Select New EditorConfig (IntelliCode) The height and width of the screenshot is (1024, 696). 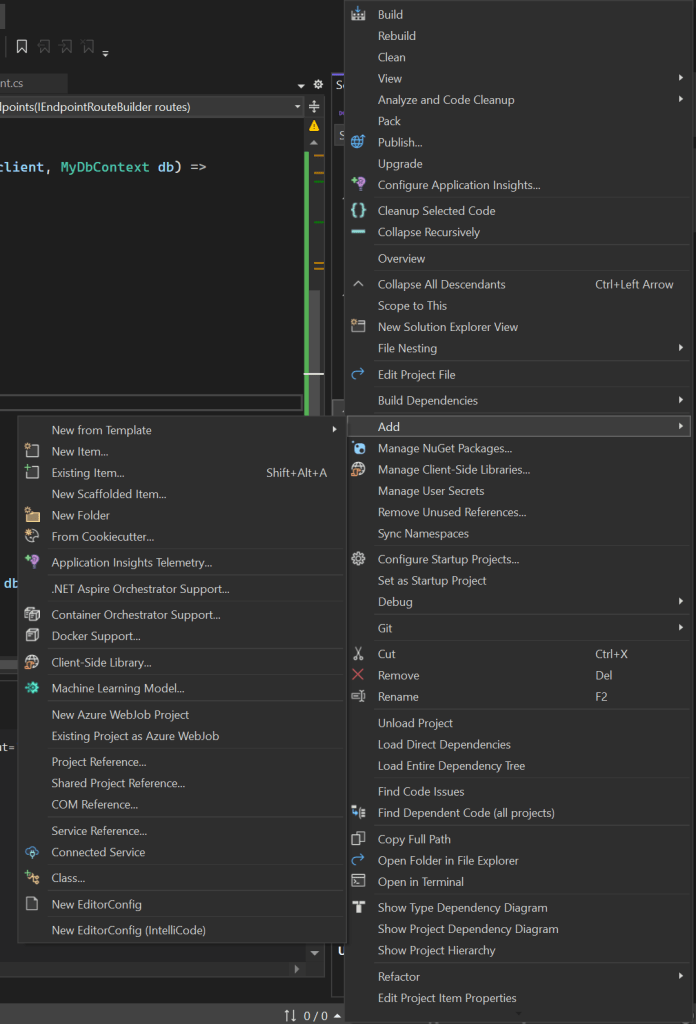pos(129,930)
